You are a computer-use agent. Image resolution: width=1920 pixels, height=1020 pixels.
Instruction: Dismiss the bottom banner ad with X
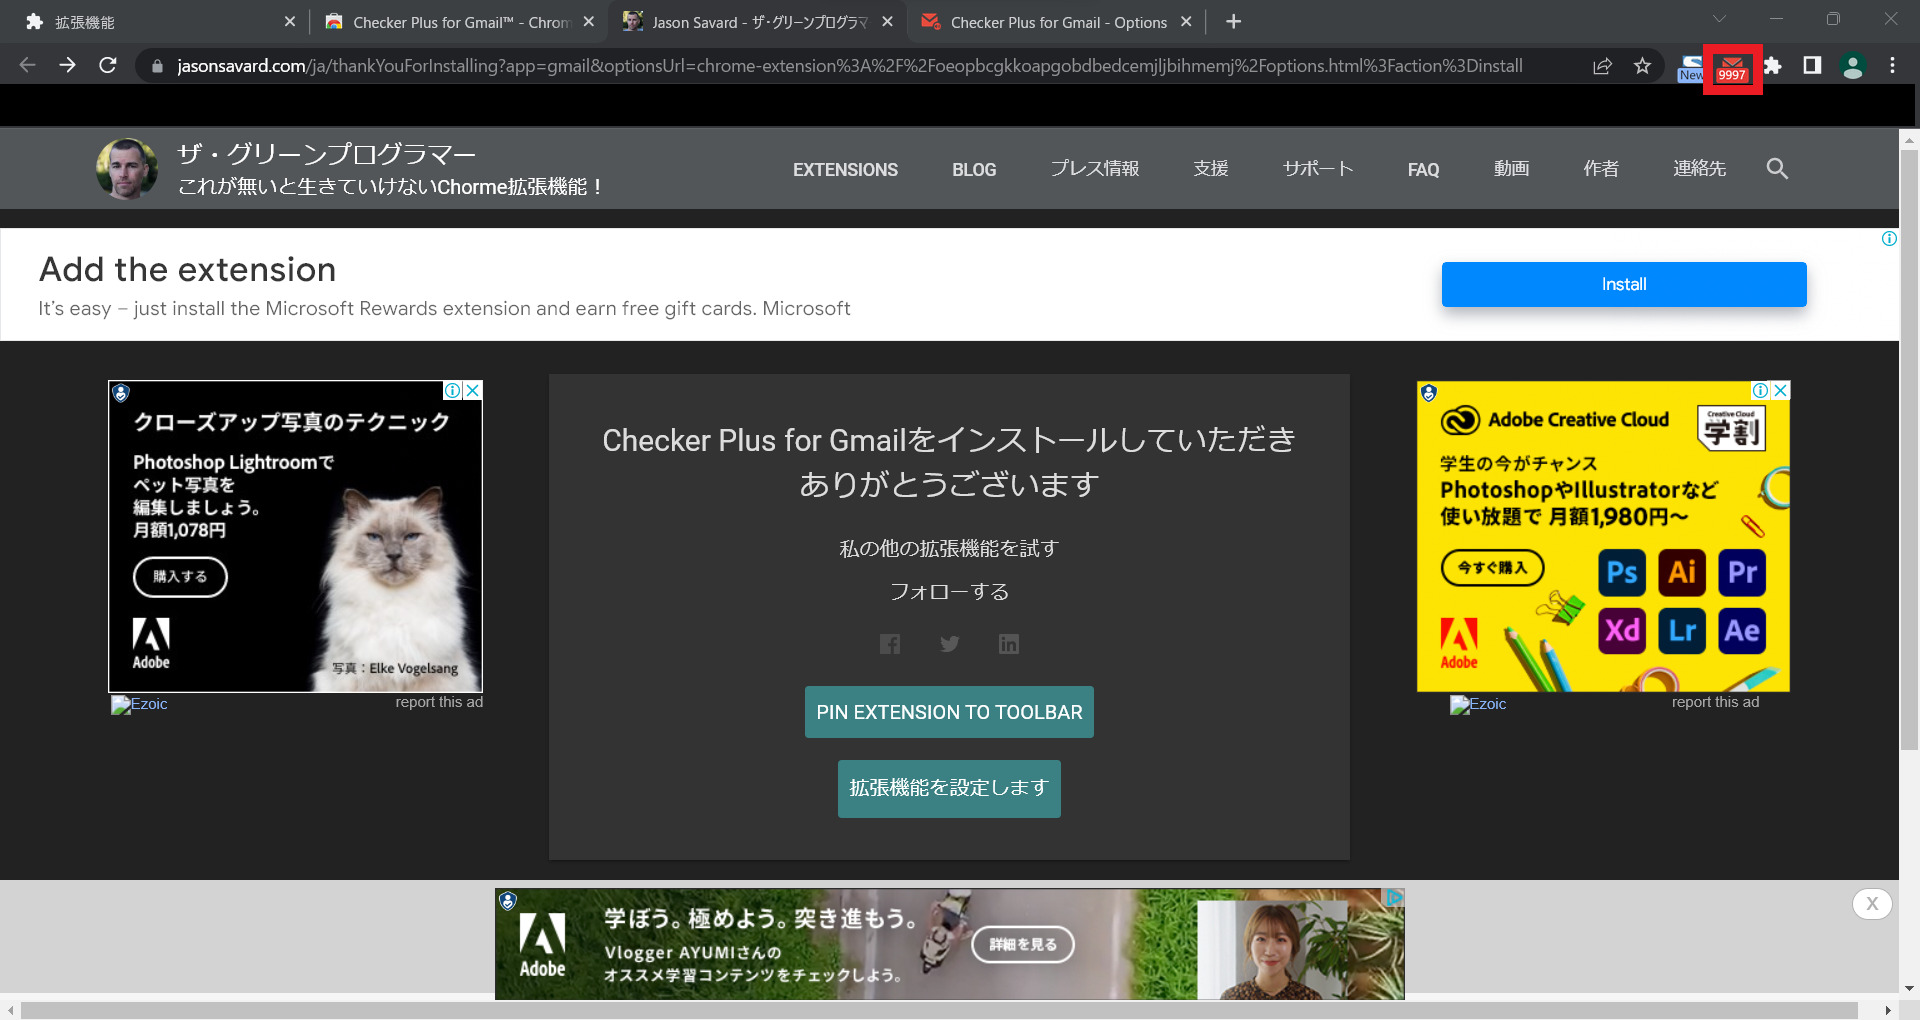[x=1872, y=904]
